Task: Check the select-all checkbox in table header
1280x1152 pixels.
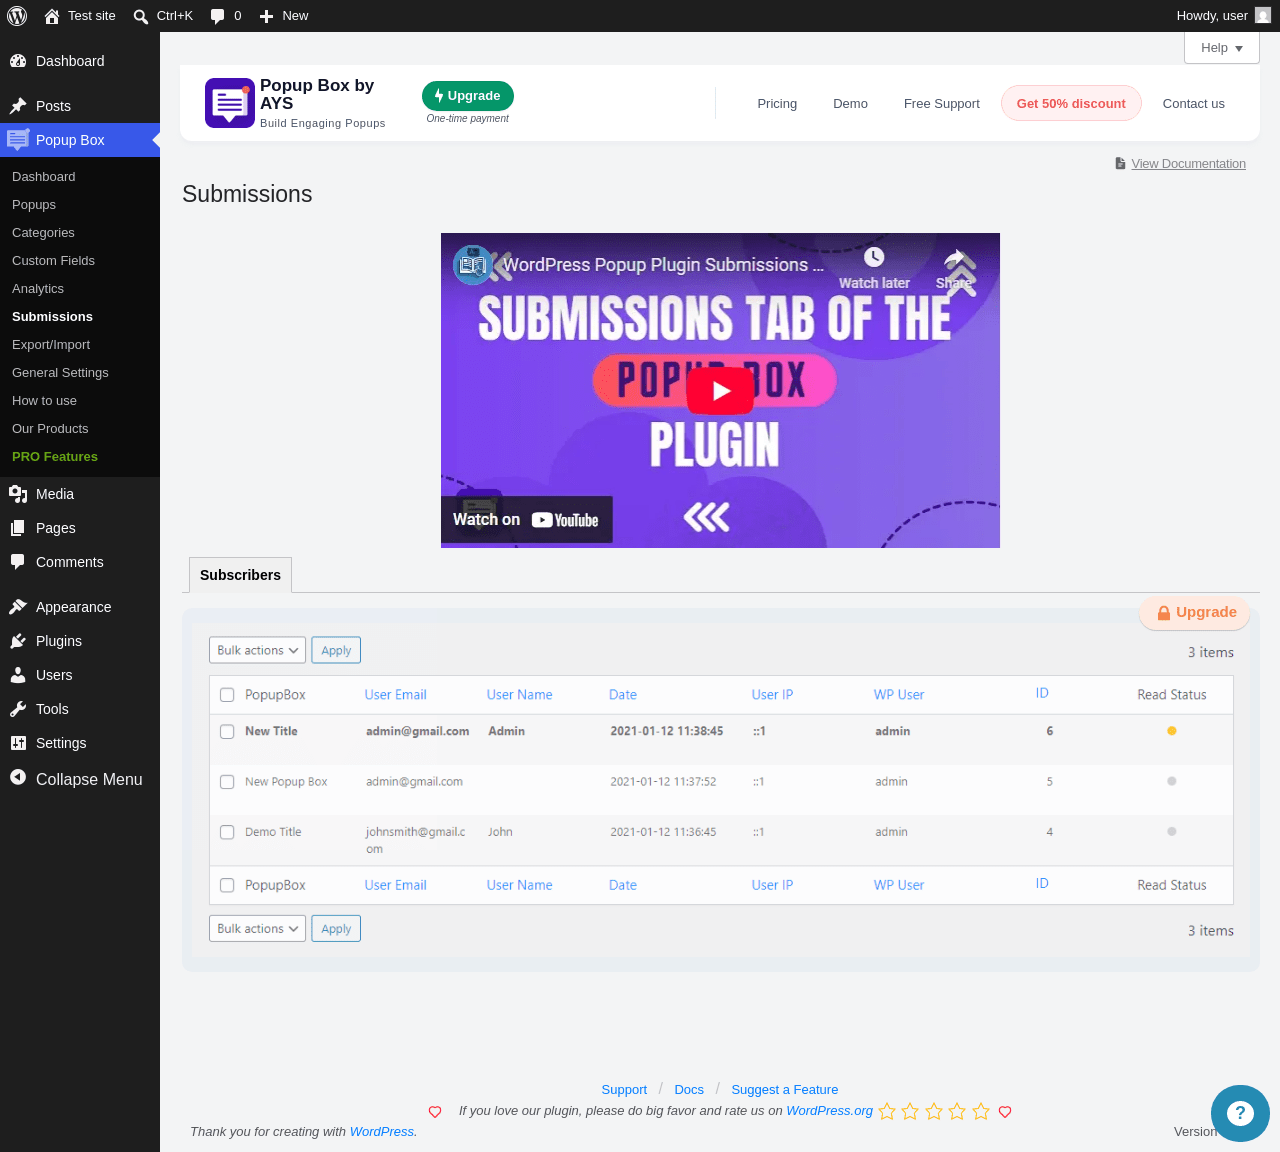Action: [x=227, y=695]
